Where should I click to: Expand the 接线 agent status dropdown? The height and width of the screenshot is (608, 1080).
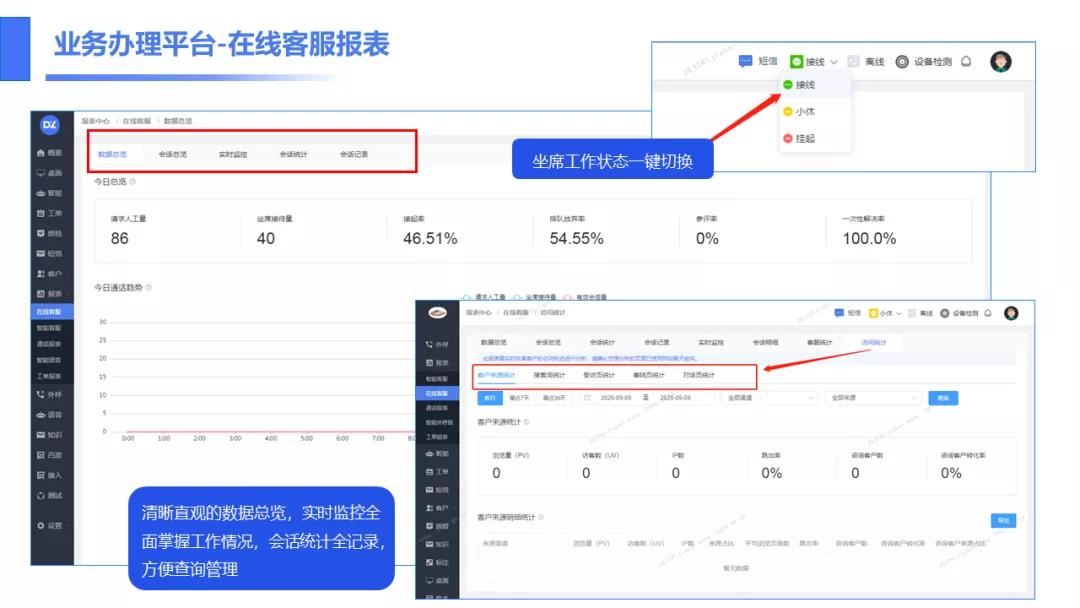coord(814,62)
